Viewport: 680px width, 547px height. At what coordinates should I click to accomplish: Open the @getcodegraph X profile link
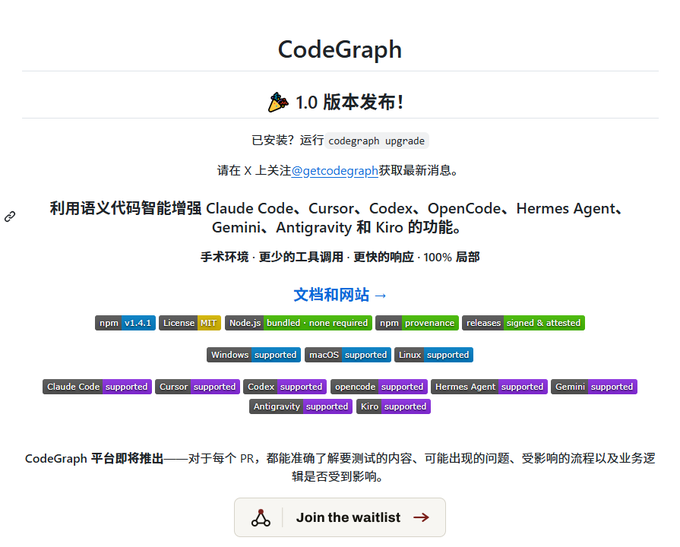pos(334,171)
